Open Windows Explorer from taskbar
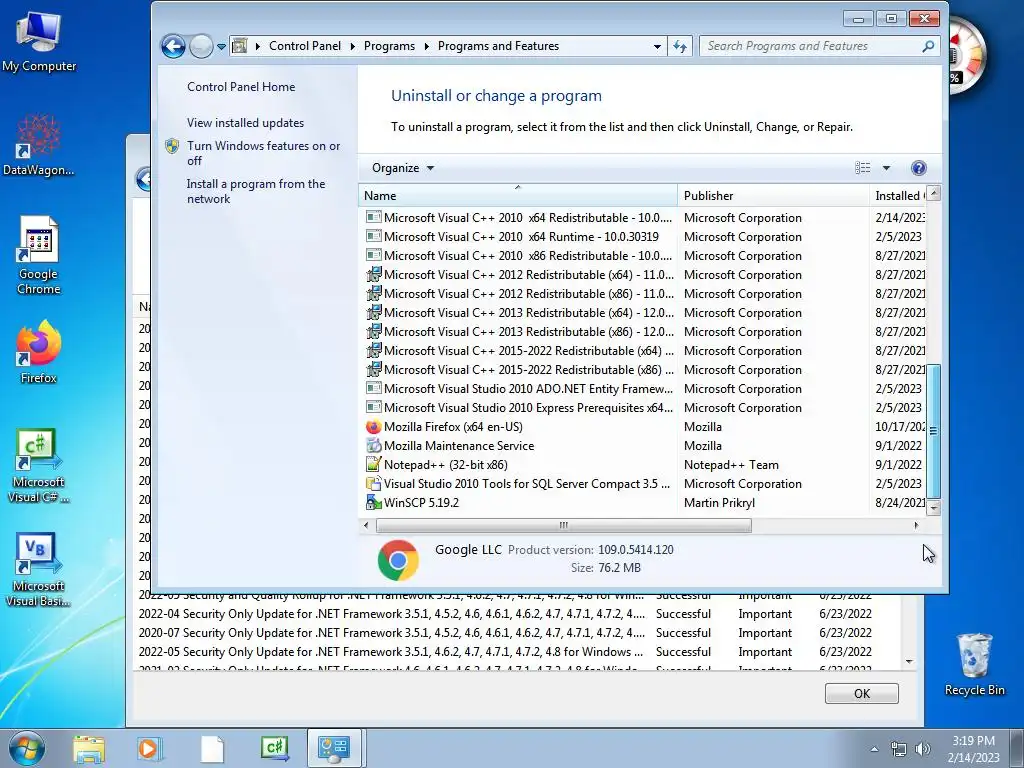Viewport: 1024px width, 768px height. pos(89,749)
